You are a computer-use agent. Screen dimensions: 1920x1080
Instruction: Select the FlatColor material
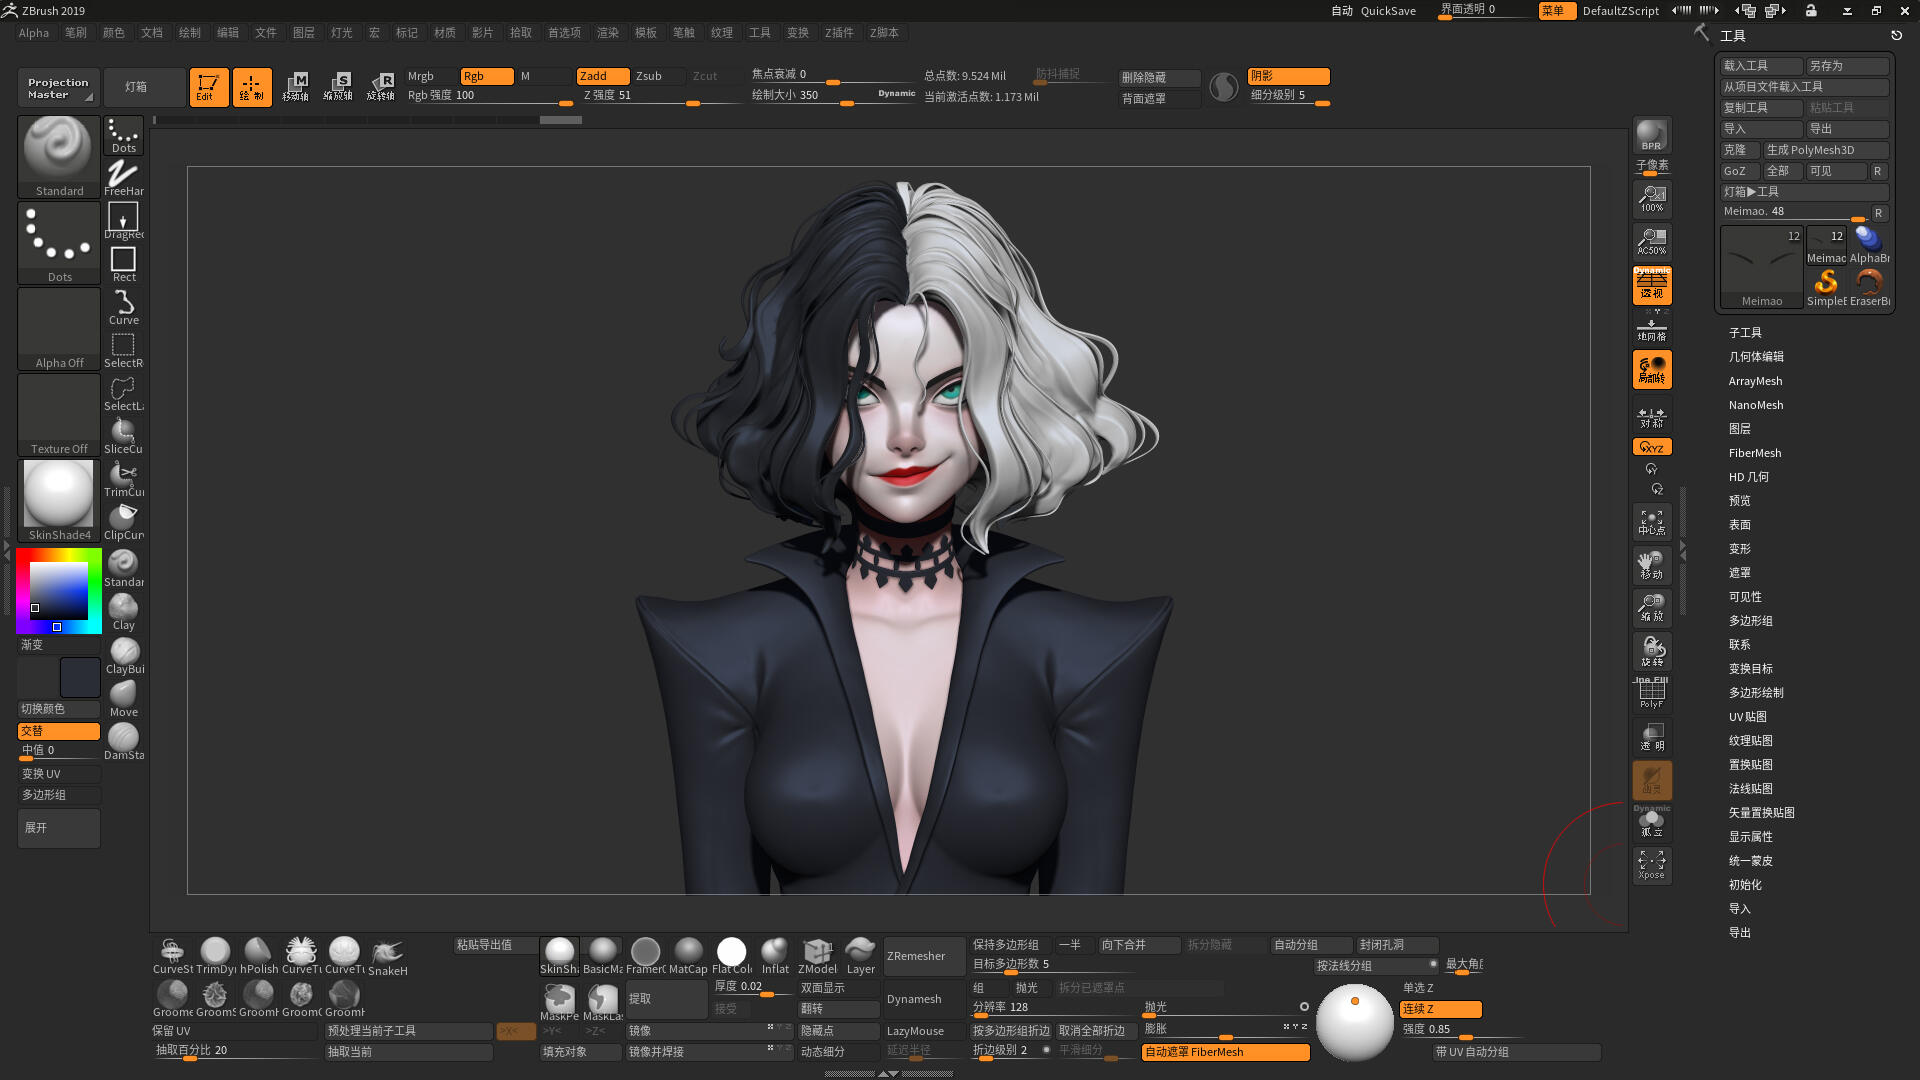point(732,956)
